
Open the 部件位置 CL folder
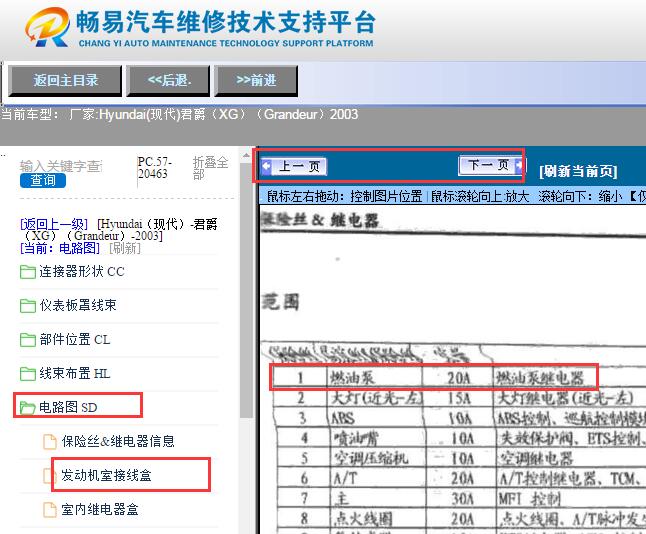click(x=75, y=340)
